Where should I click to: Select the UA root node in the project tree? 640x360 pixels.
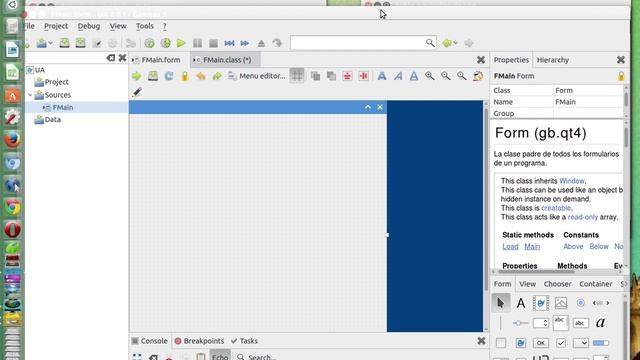tap(40, 70)
